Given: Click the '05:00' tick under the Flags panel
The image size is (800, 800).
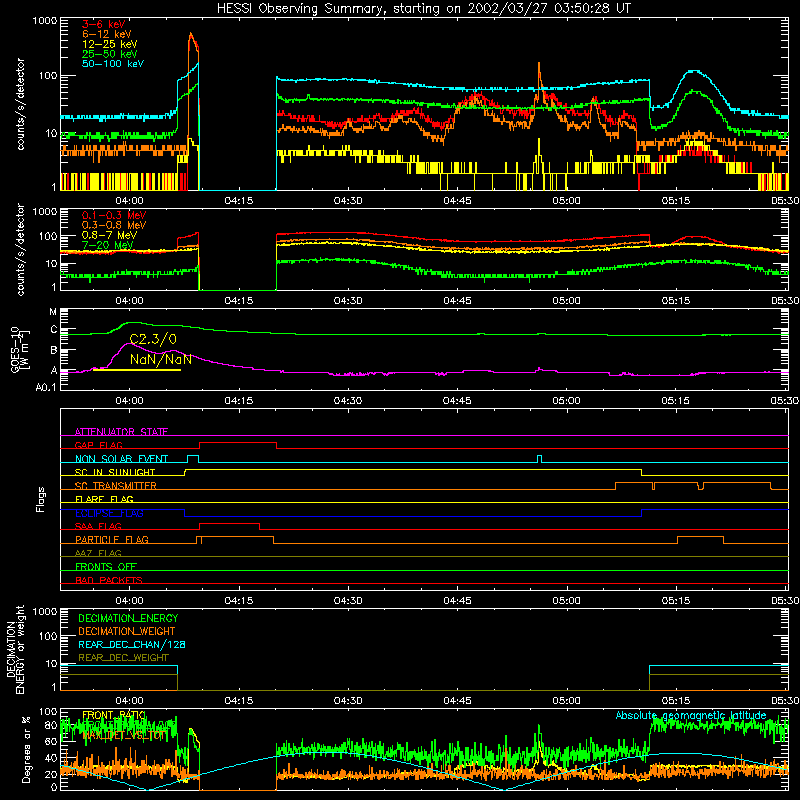Looking at the screenshot, I should (x=566, y=601).
